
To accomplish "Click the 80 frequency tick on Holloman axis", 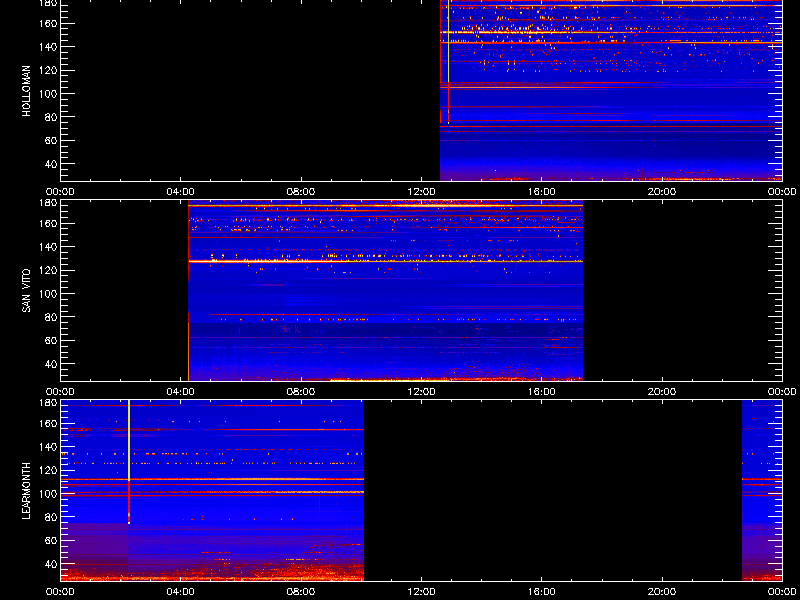I will [52, 117].
